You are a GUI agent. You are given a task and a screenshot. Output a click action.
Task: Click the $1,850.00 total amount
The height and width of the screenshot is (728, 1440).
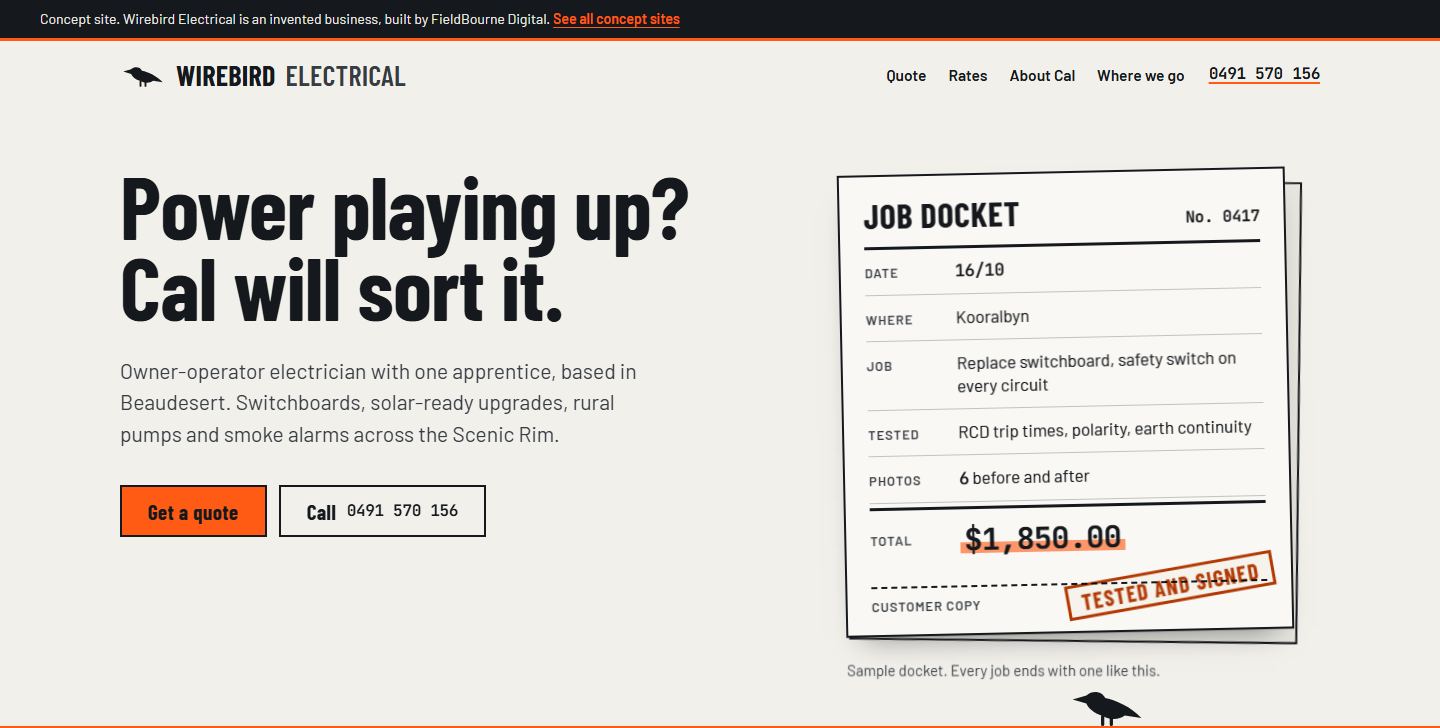pyautogui.click(x=1043, y=538)
